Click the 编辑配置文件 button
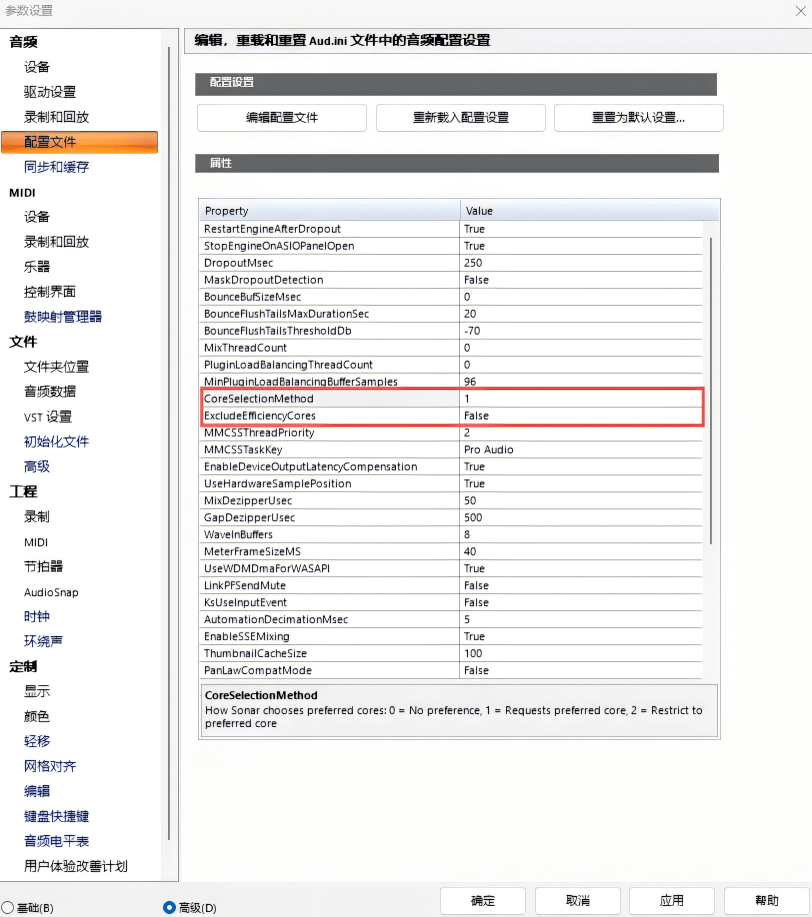Viewport: 812px width, 917px height. tap(282, 117)
